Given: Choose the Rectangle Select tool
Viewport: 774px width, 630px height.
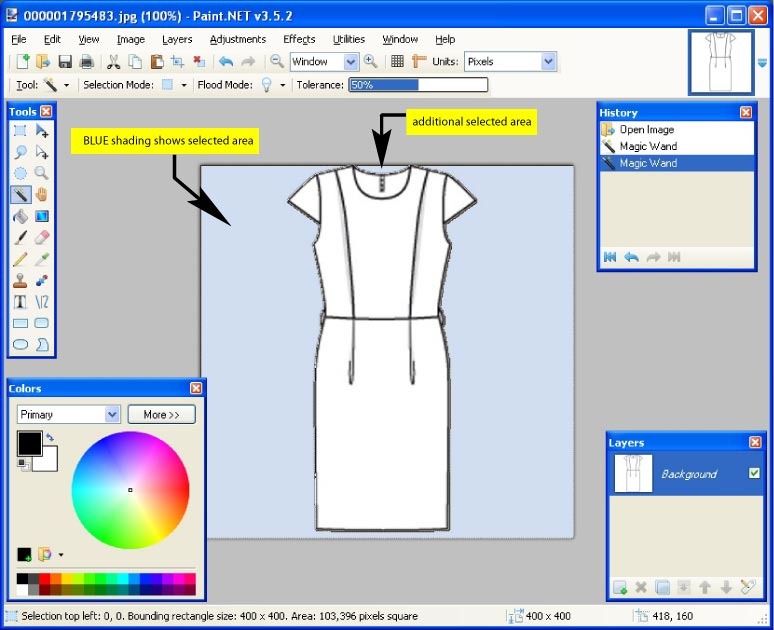Looking at the screenshot, I should [20, 130].
